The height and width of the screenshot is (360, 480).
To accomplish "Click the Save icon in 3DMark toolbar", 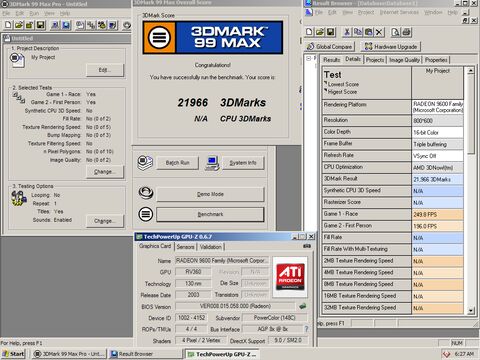I will (40, 25).
